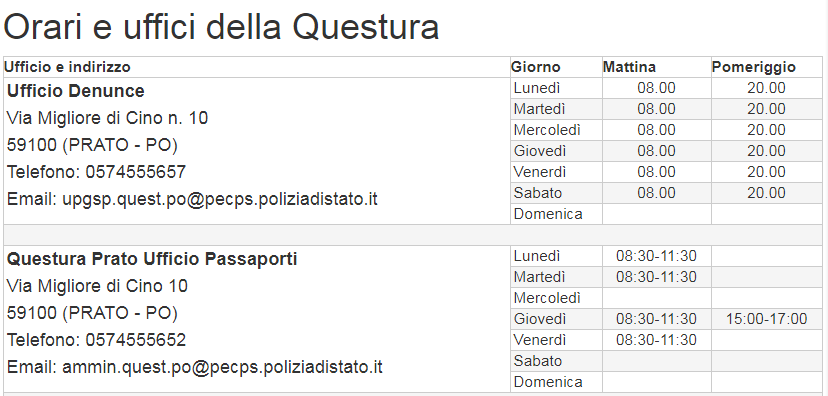Select the Denunce address Via Migliore di Cino n. 10
Screen dimensions: 828x396
107,118
